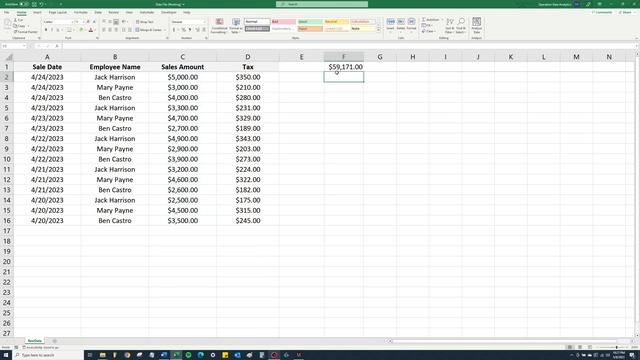Open the Comments pane button

(x=602, y=13)
